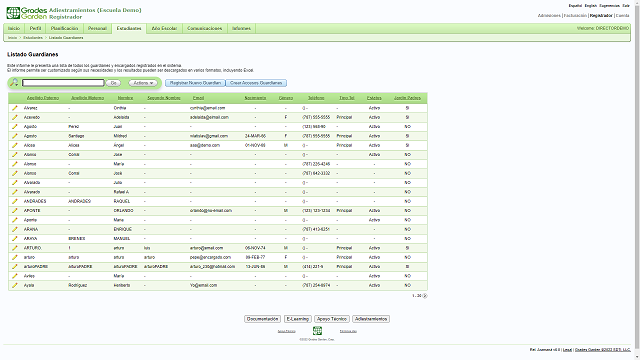Click the edit pencil for ARAYA MANUEL
This screenshot has height=360, width=640.
(15, 238)
